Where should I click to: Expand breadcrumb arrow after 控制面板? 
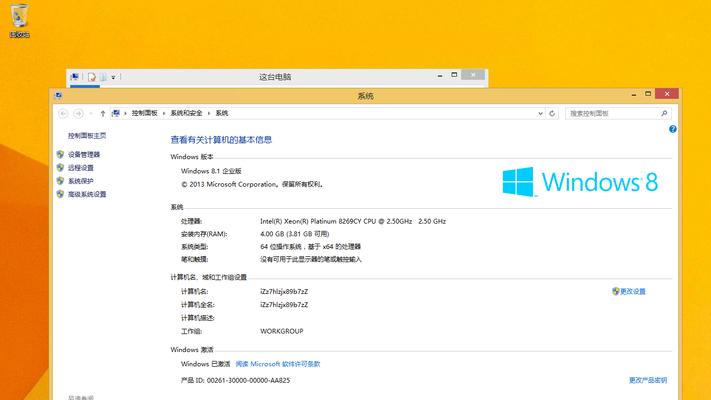pyautogui.click(x=164, y=113)
